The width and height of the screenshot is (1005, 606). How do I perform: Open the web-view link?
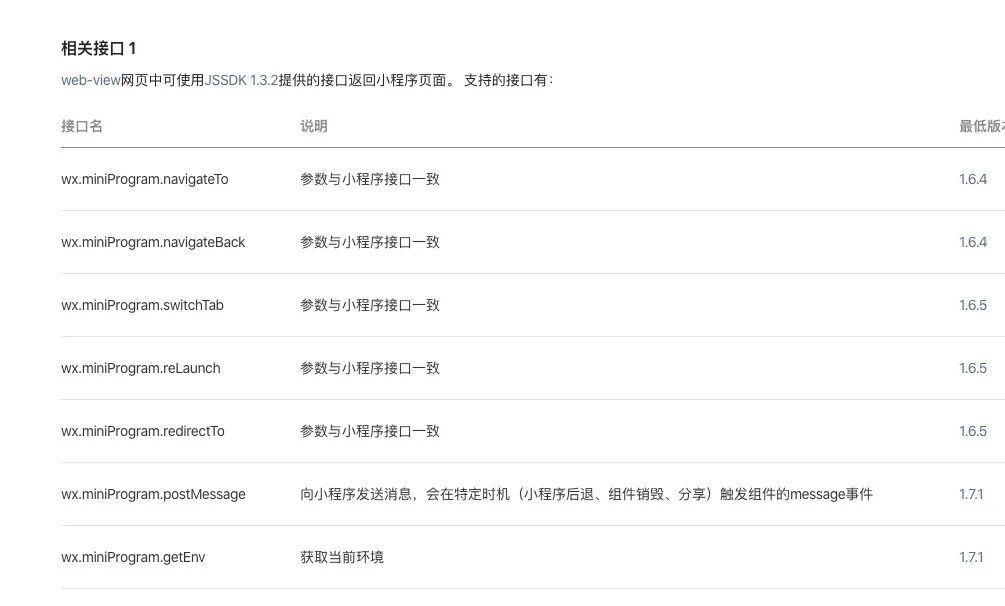[x=90, y=80]
